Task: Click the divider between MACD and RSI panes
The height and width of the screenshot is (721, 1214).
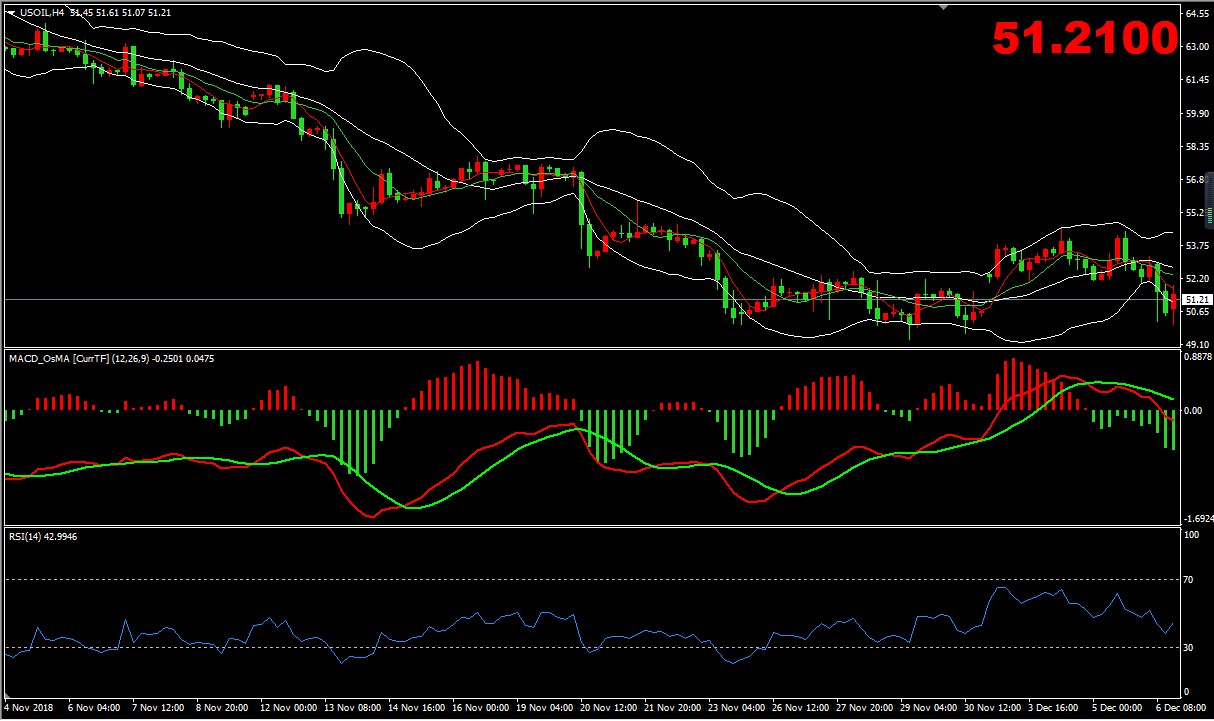Action: pyautogui.click(x=600, y=527)
